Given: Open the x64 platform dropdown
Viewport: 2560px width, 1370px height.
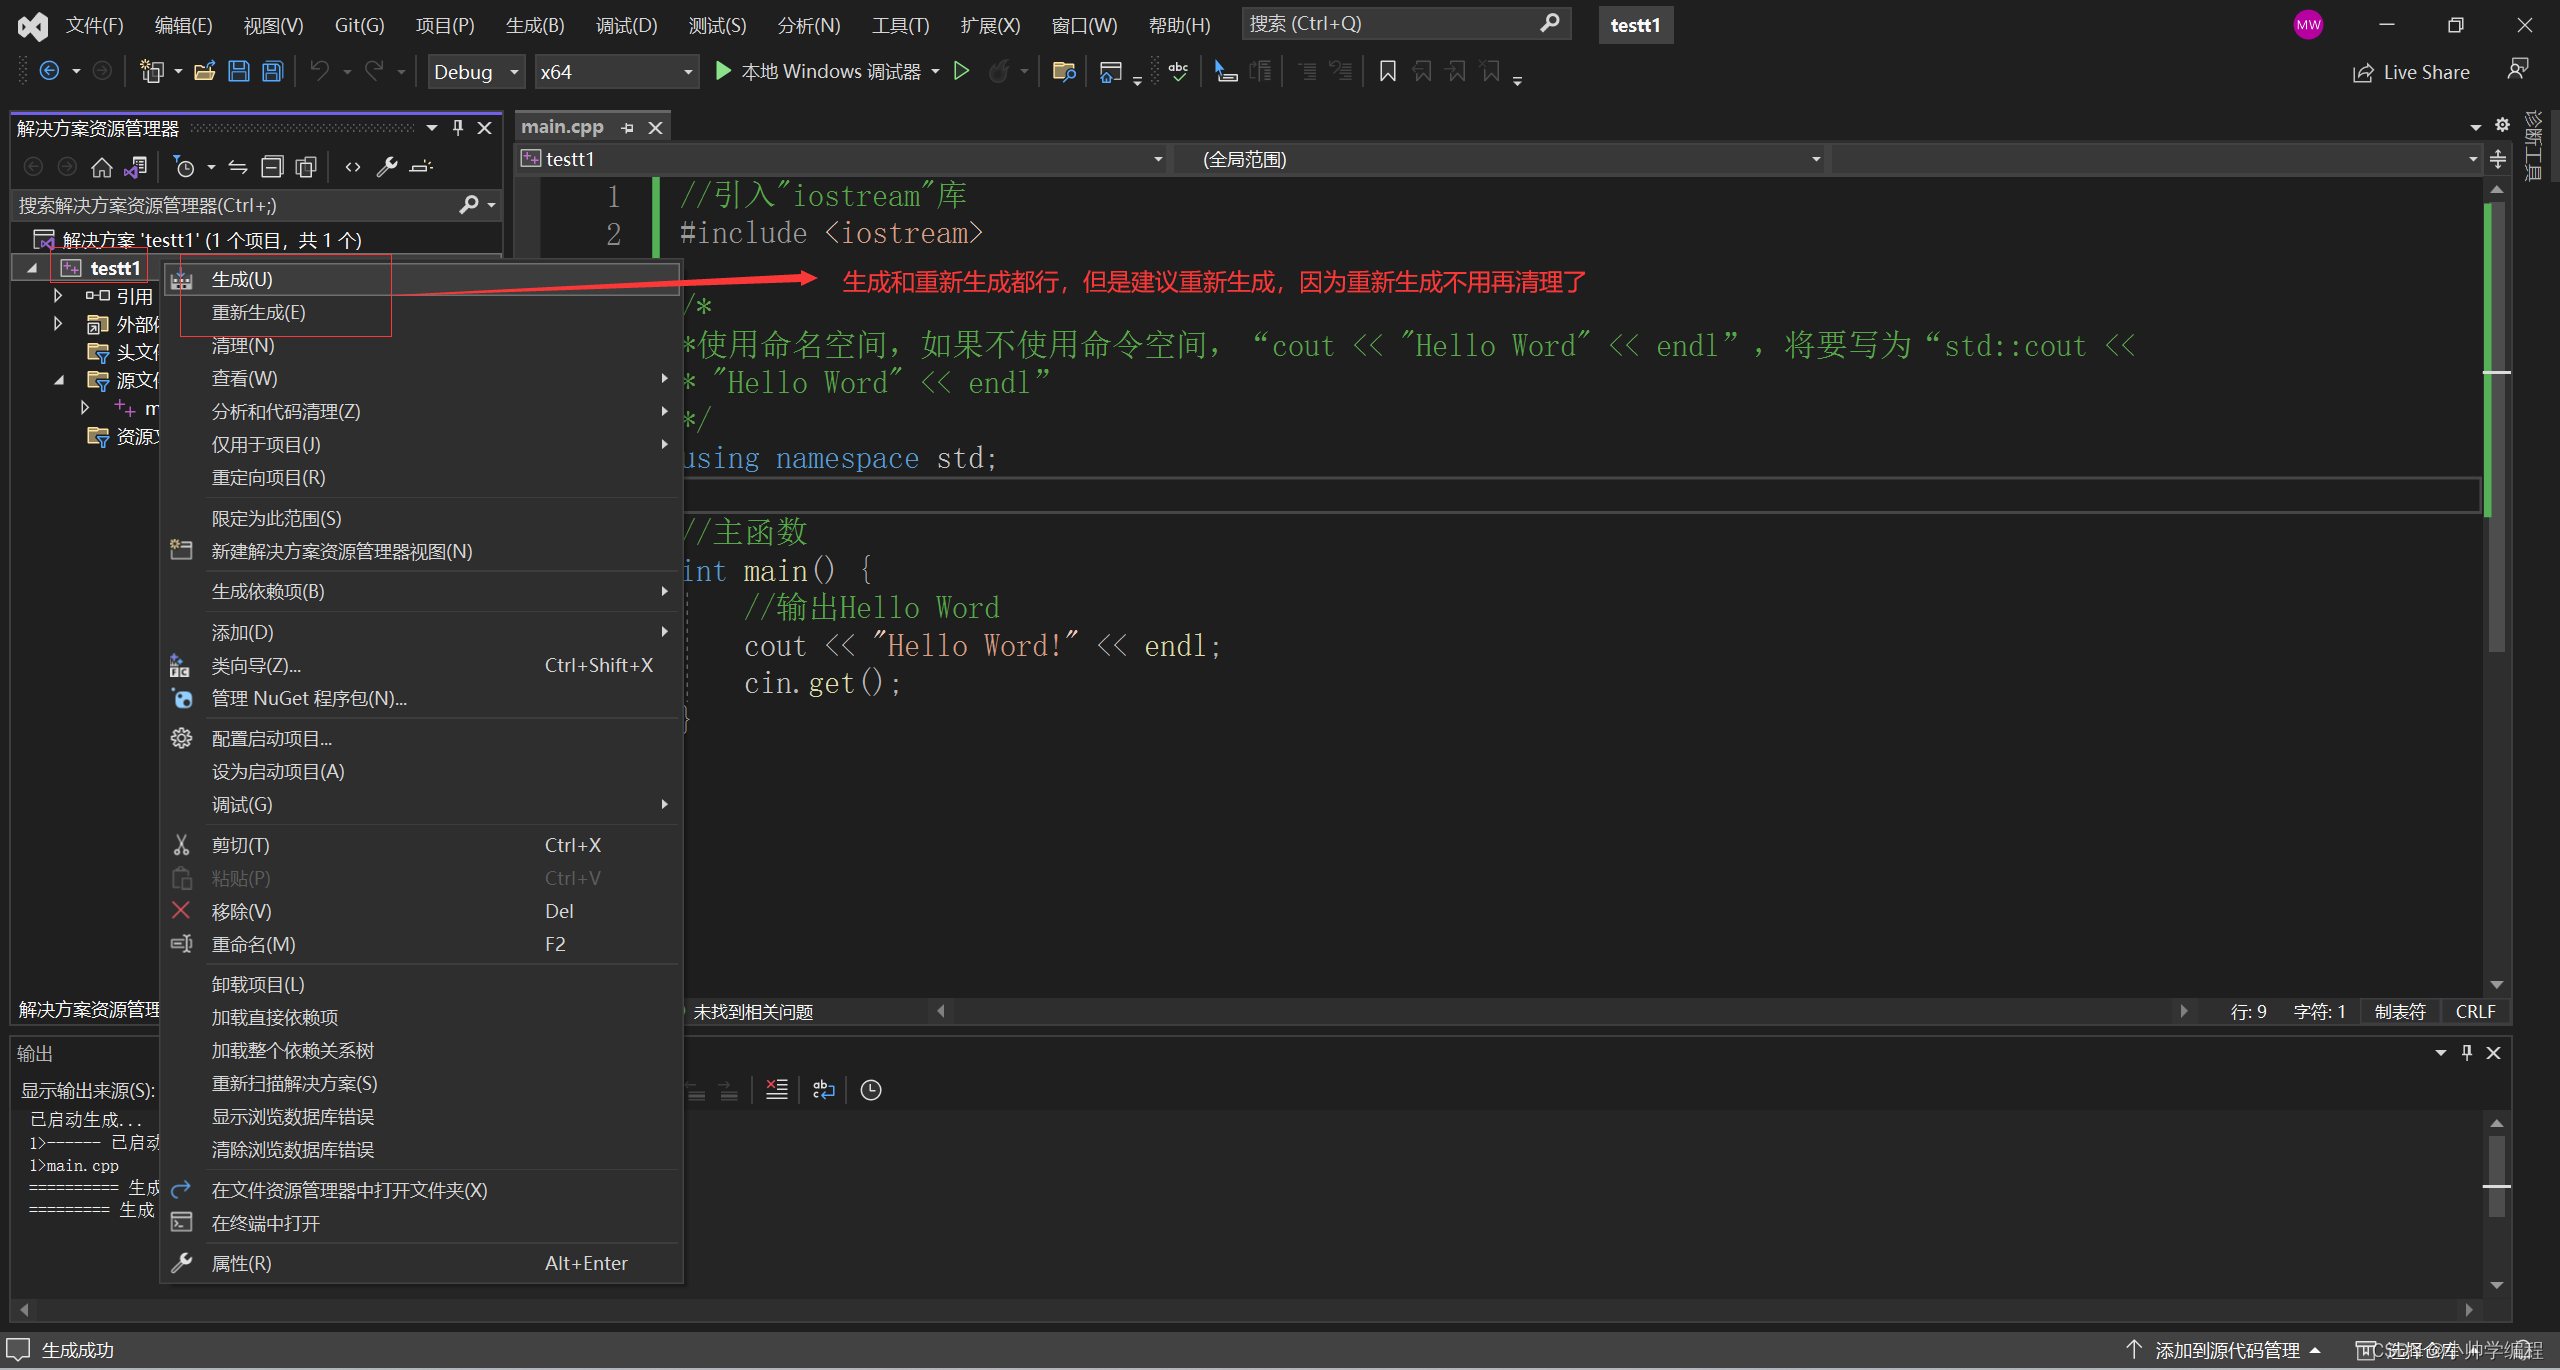Looking at the screenshot, I should pos(616,72).
